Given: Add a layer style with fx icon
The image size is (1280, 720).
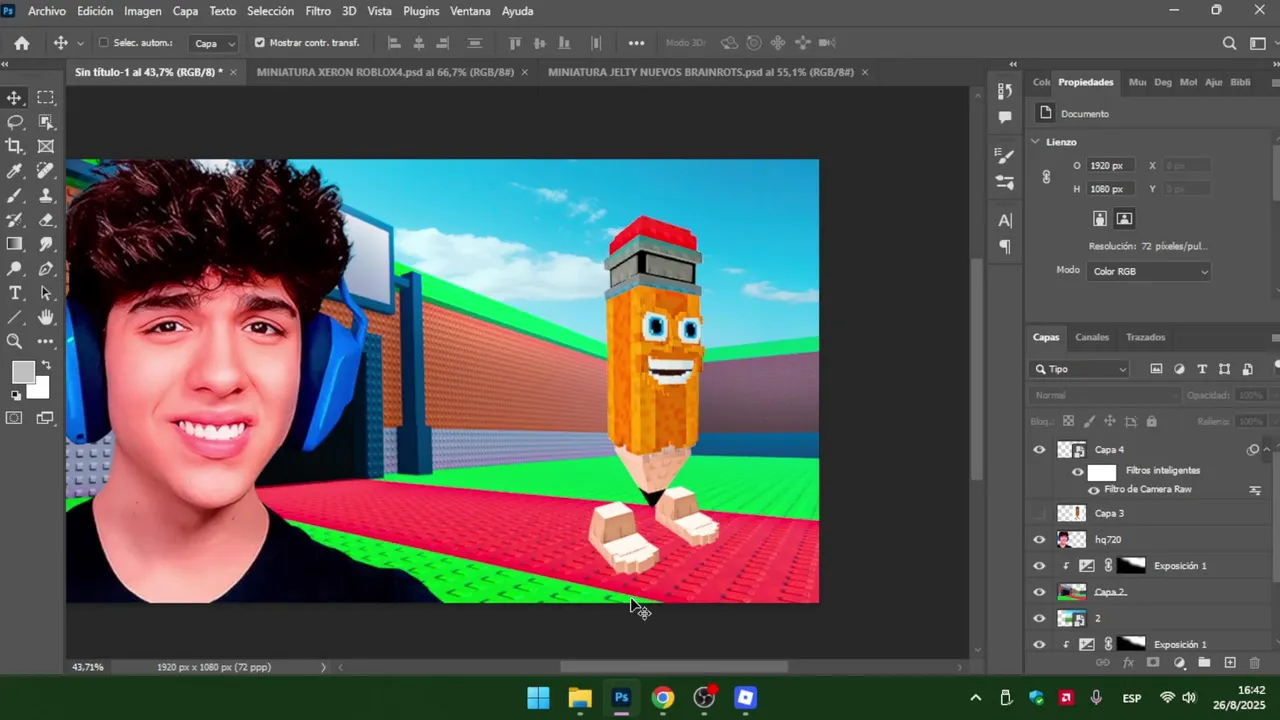Looking at the screenshot, I should click(x=1128, y=663).
